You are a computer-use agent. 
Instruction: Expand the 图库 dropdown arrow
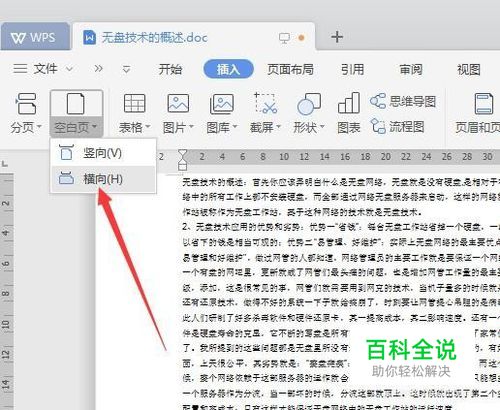235,127
